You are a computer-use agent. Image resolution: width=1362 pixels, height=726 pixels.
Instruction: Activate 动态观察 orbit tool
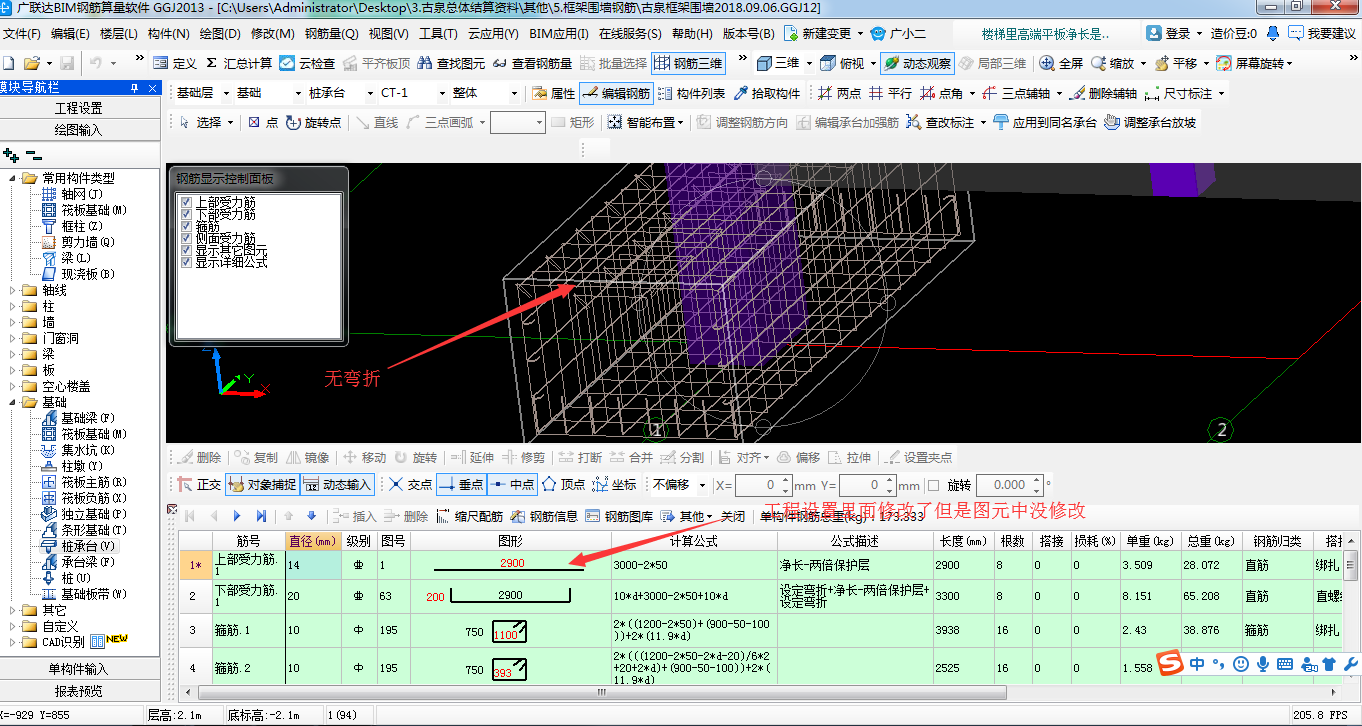pos(916,63)
